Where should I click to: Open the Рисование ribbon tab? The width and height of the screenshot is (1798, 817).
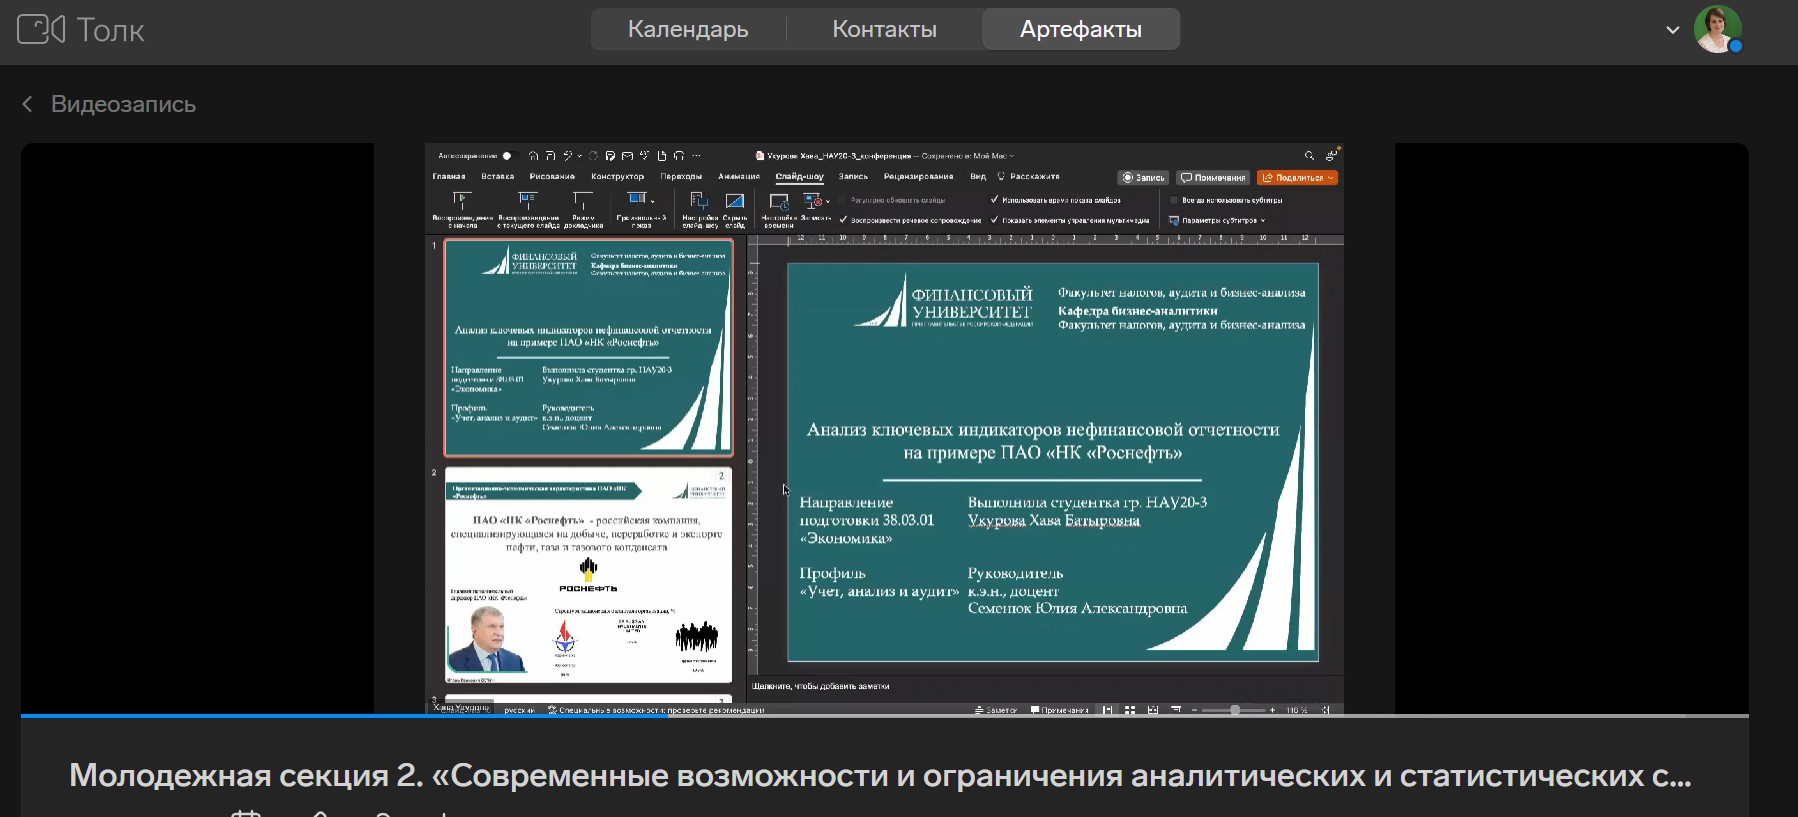(x=552, y=176)
